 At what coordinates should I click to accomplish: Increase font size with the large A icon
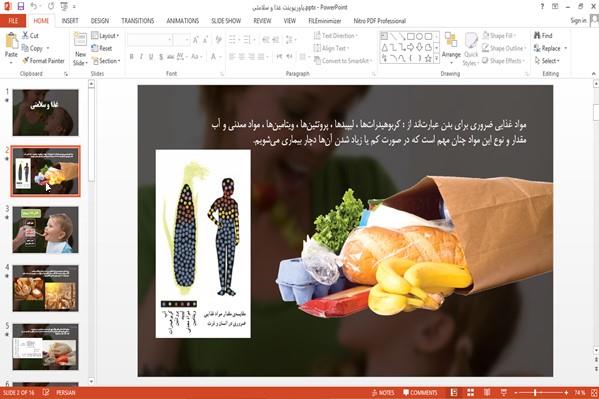click(x=196, y=40)
